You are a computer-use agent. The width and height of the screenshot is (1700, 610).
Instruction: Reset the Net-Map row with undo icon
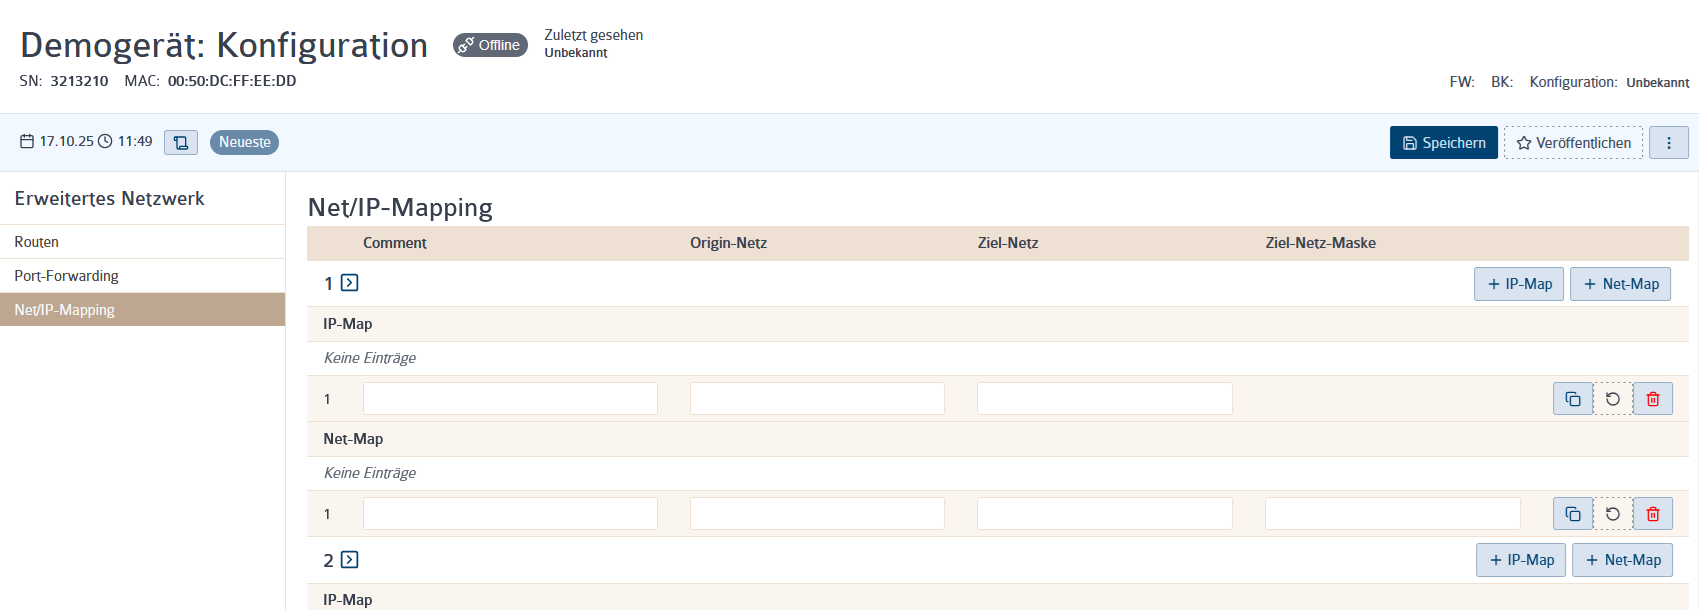(x=1613, y=514)
